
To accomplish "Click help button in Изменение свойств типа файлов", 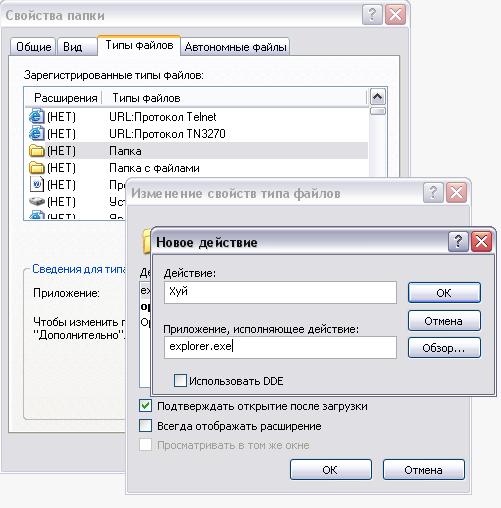I will tap(433, 192).
